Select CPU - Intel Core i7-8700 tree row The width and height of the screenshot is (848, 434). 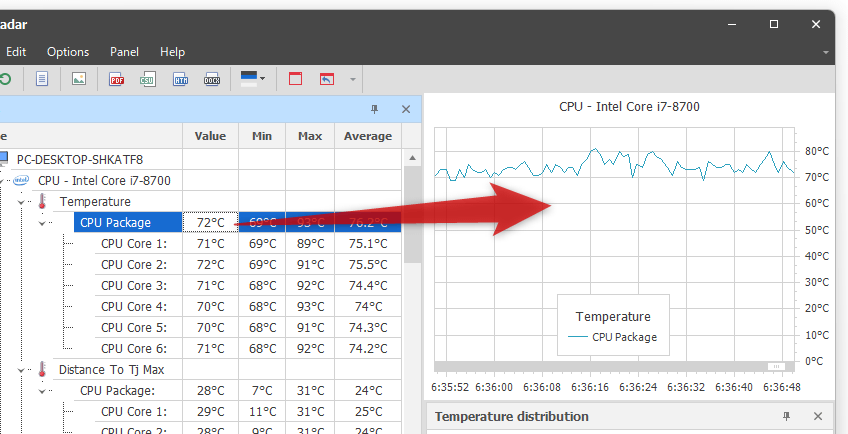pyautogui.click(x=104, y=180)
